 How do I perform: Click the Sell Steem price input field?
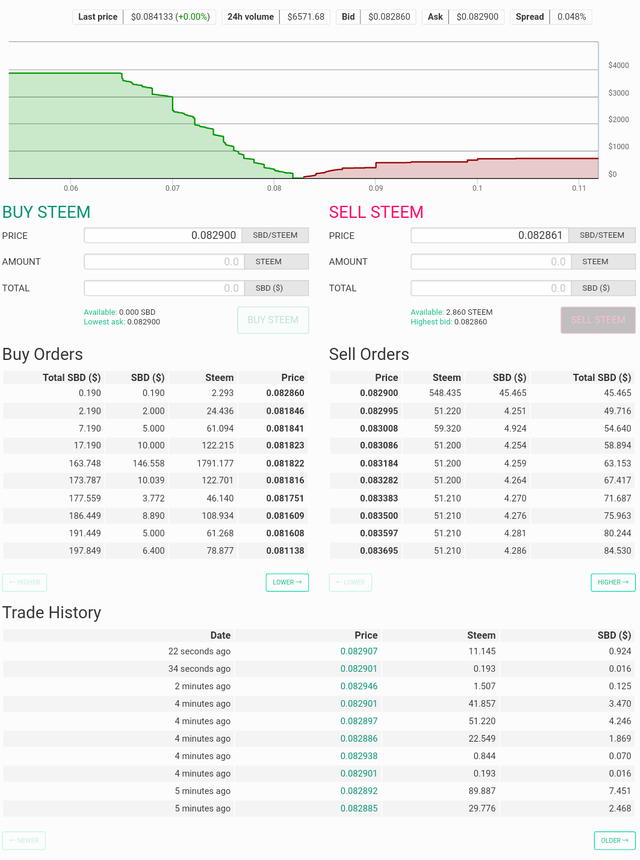pyautogui.click(x=490, y=235)
